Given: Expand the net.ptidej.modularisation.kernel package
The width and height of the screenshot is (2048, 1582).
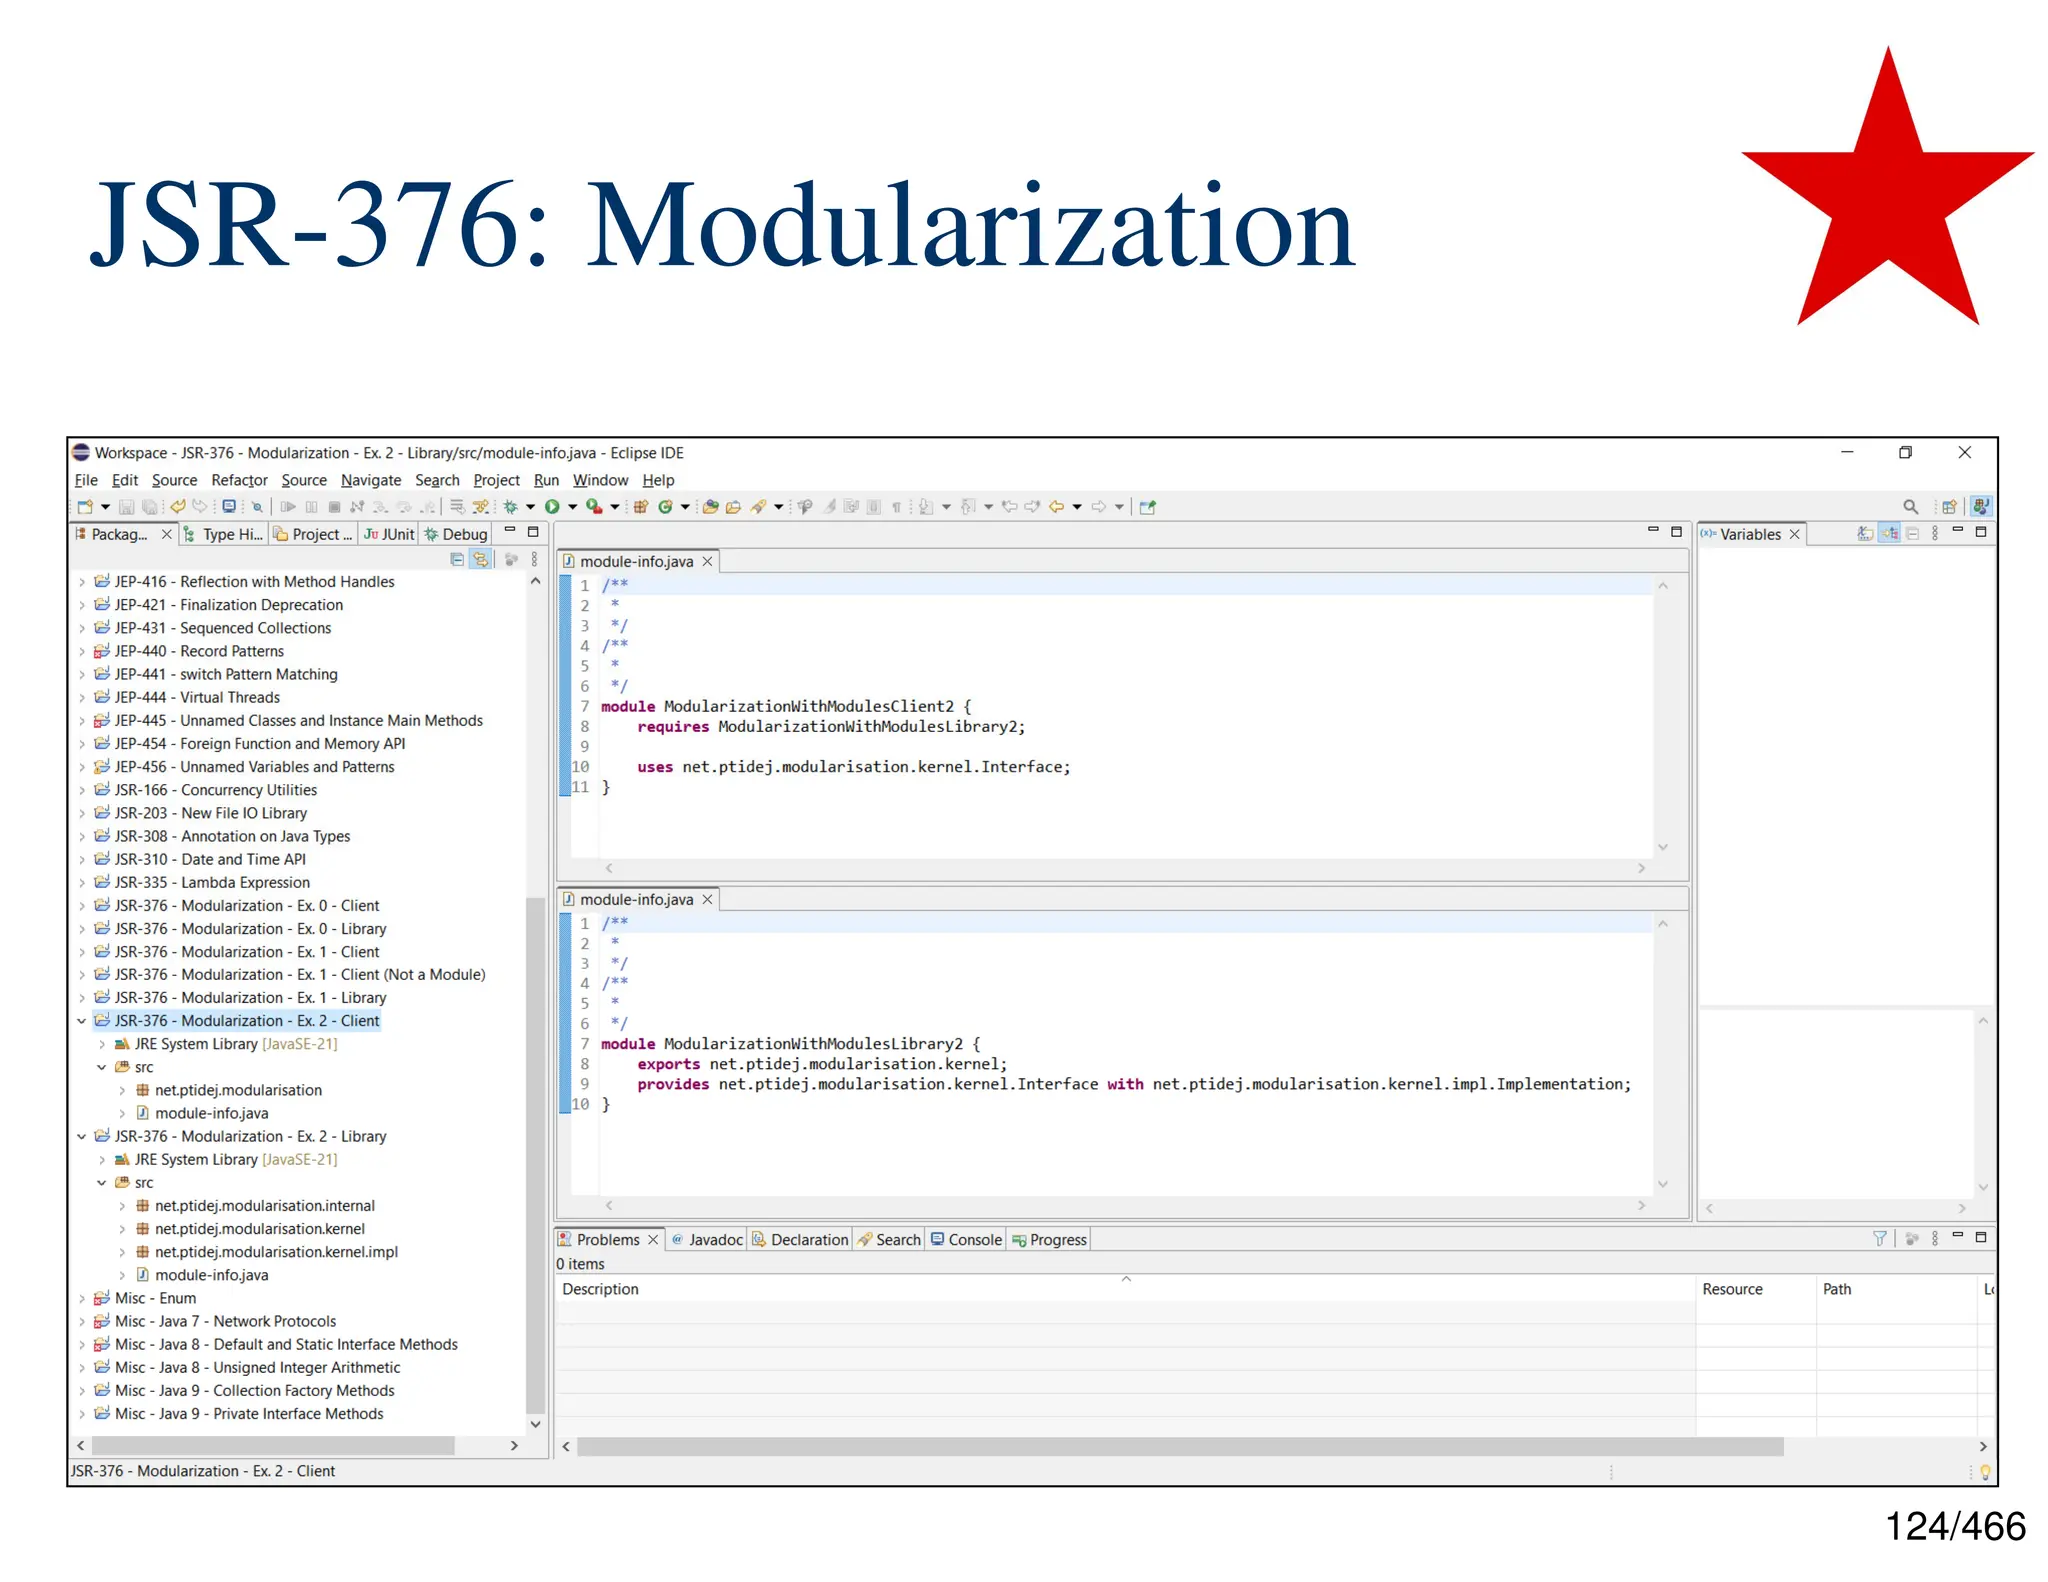Looking at the screenshot, I should click(x=122, y=1229).
